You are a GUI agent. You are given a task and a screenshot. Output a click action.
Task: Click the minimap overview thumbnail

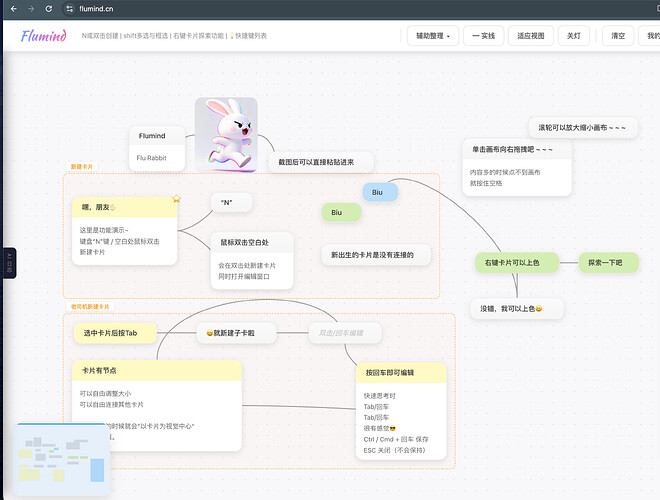pyautogui.click(x=62, y=459)
